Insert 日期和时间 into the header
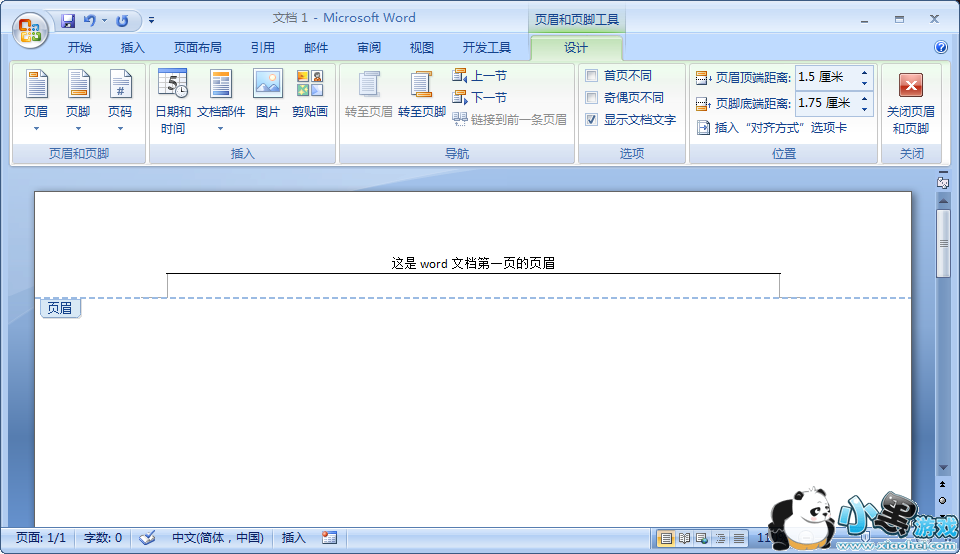 pos(173,101)
